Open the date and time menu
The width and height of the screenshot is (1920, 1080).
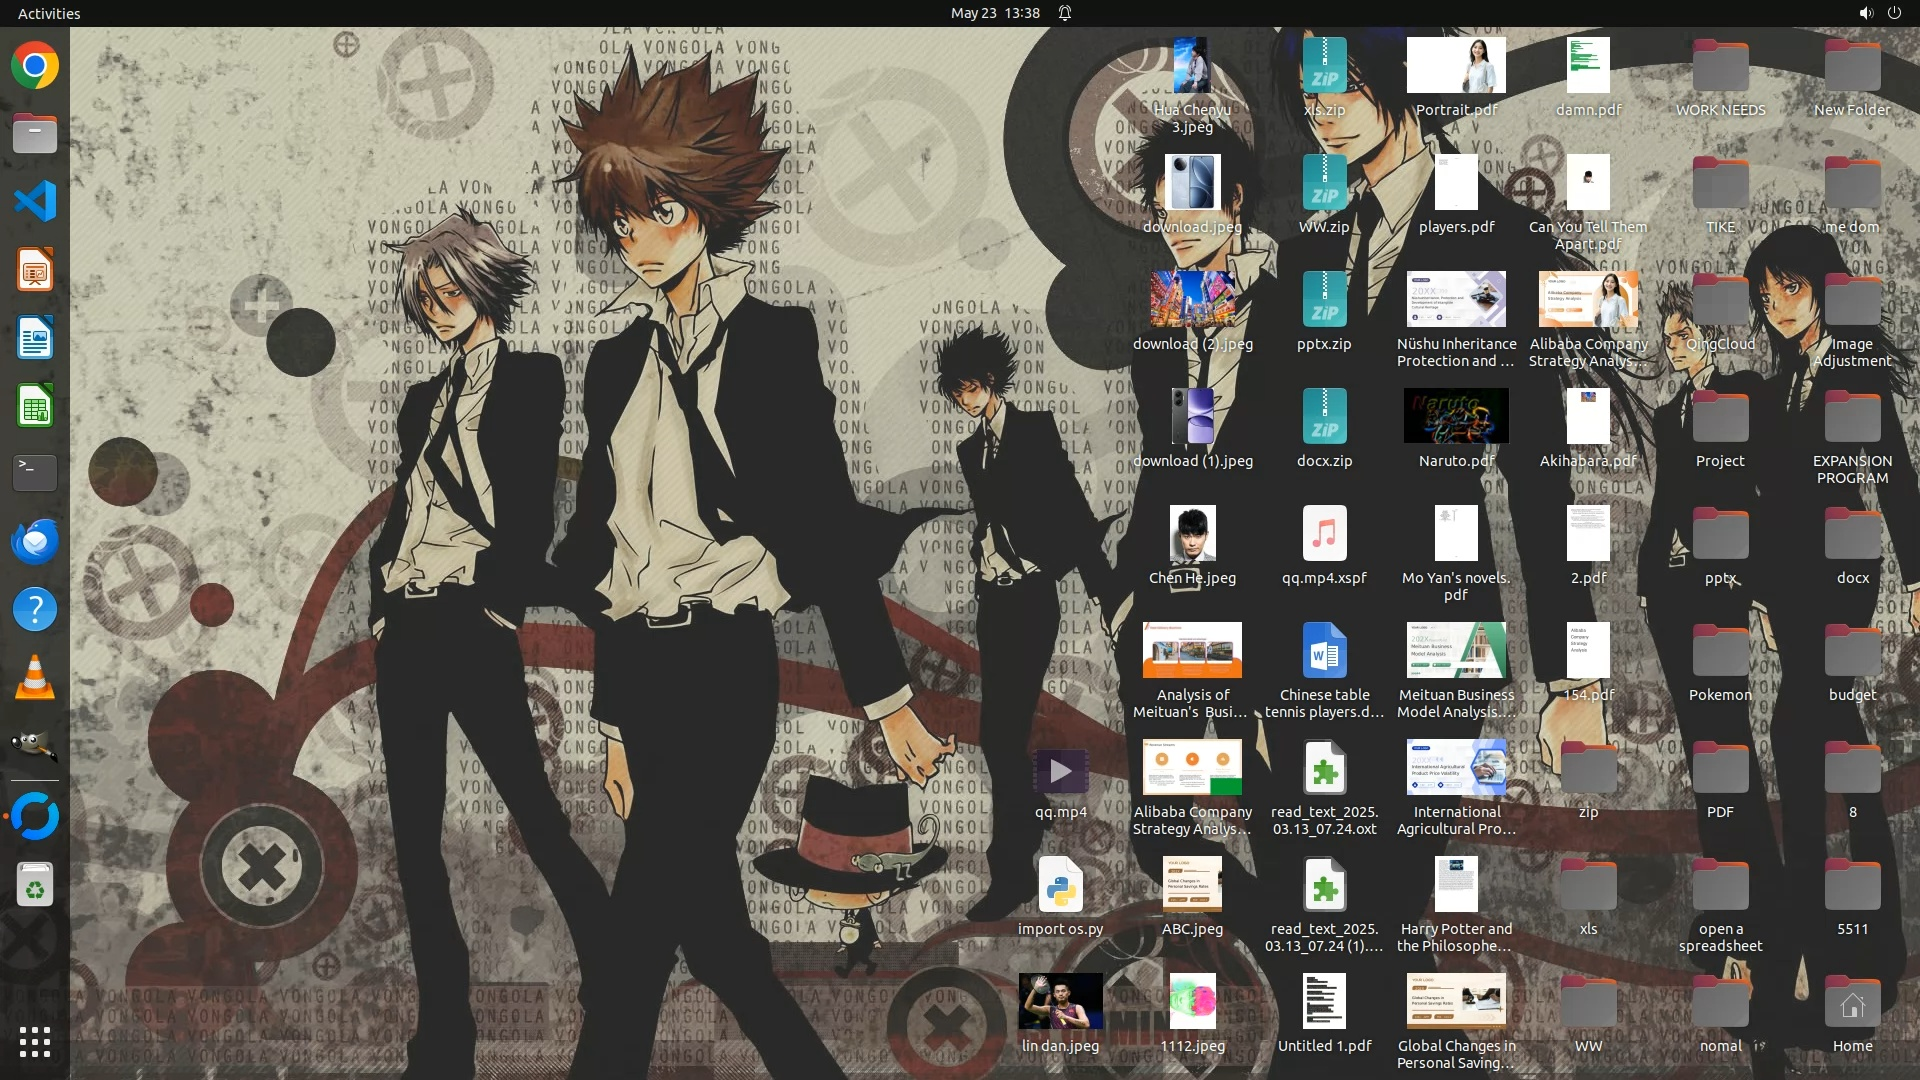pyautogui.click(x=994, y=13)
